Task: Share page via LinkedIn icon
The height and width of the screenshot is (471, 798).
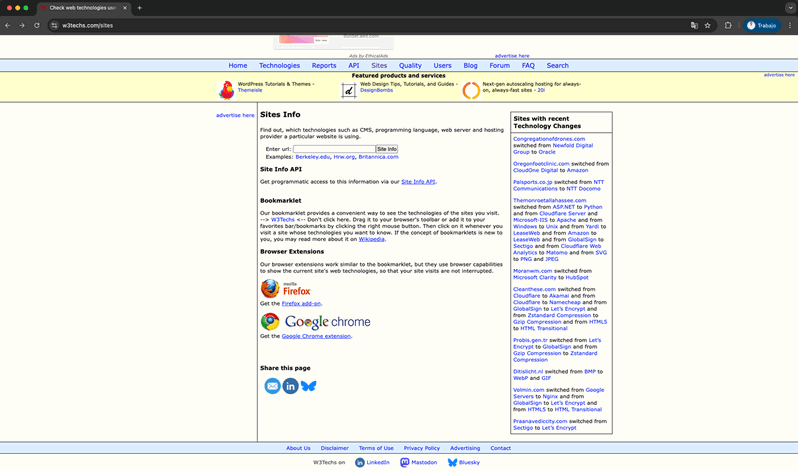Action: pos(291,386)
